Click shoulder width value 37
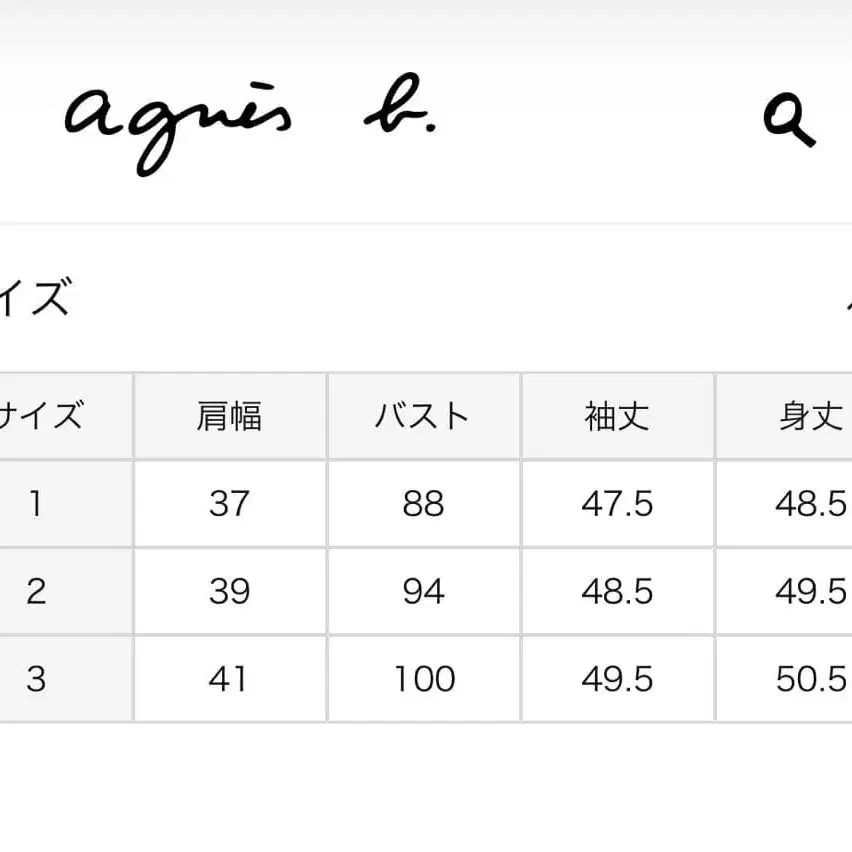 coord(229,504)
